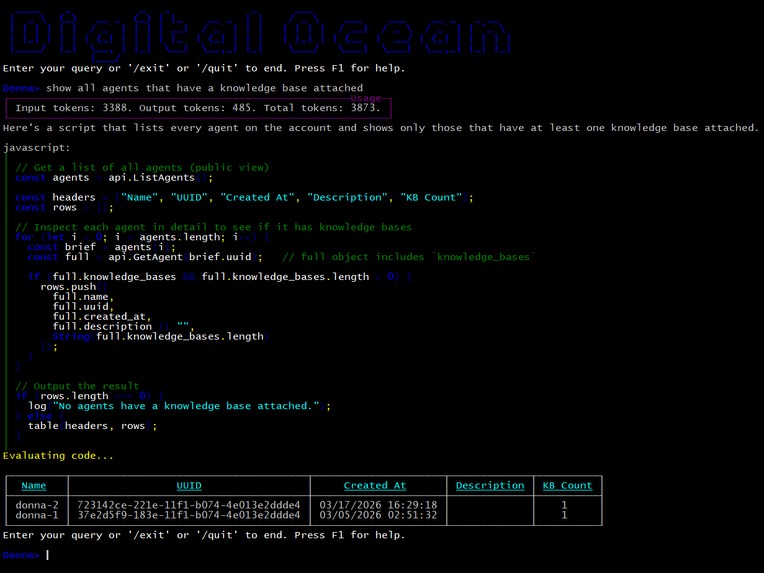Click timestamp 03/05/2026 02:51:32
The width and height of the screenshot is (764, 573).
tap(378, 515)
